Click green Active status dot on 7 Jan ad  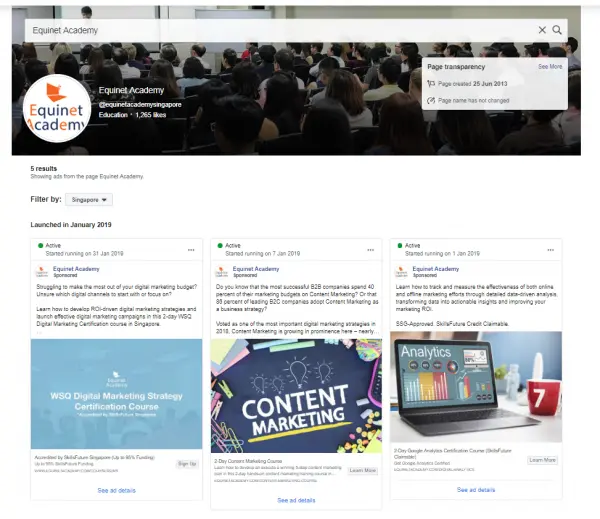click(220, 245)
